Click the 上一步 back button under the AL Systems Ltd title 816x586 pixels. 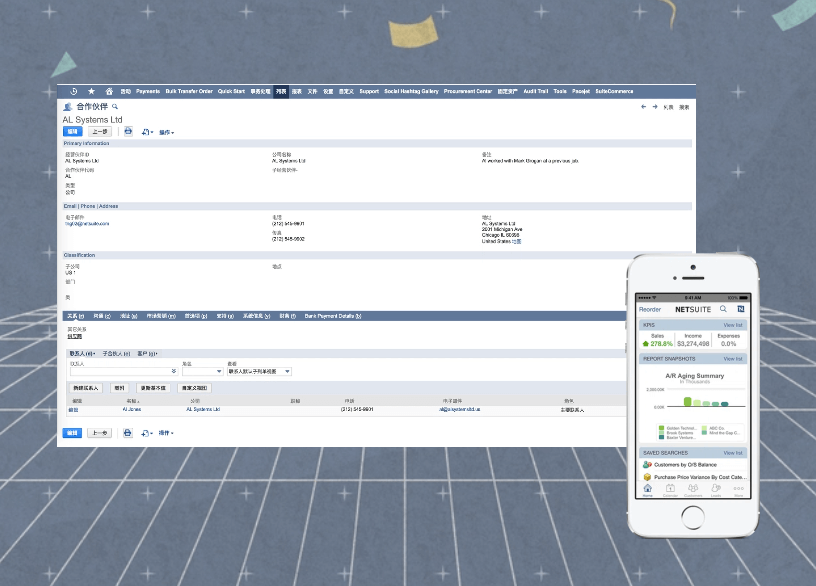(x=99, y=132)
